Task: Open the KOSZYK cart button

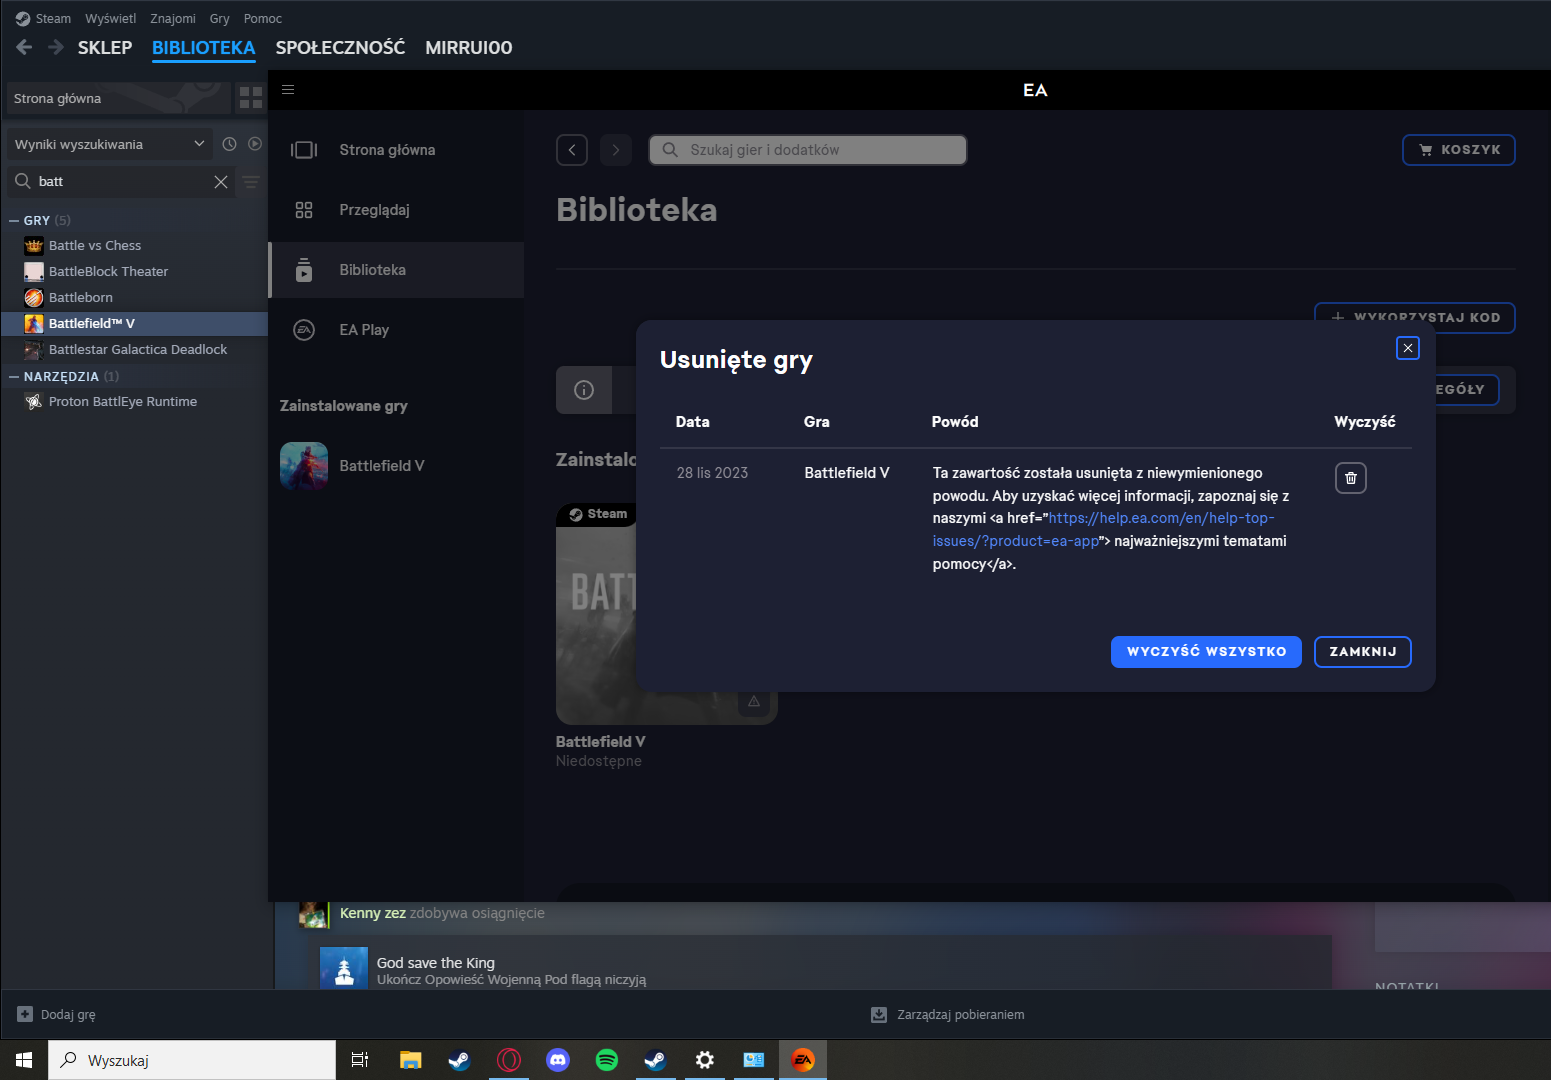Action: pyautogui.click(x=1458, y=150)
